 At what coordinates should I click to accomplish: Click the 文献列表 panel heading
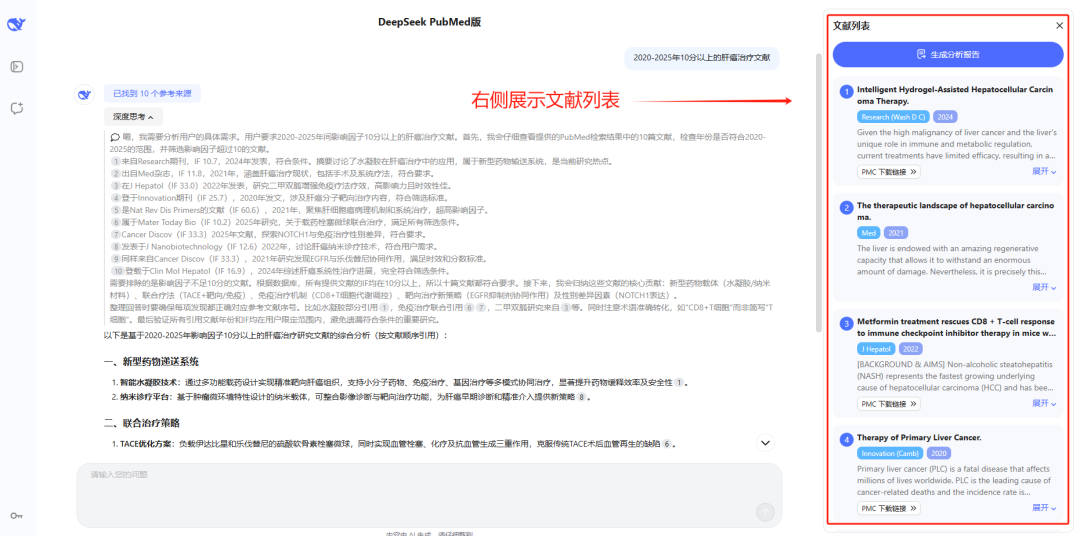tap(851, 25)
